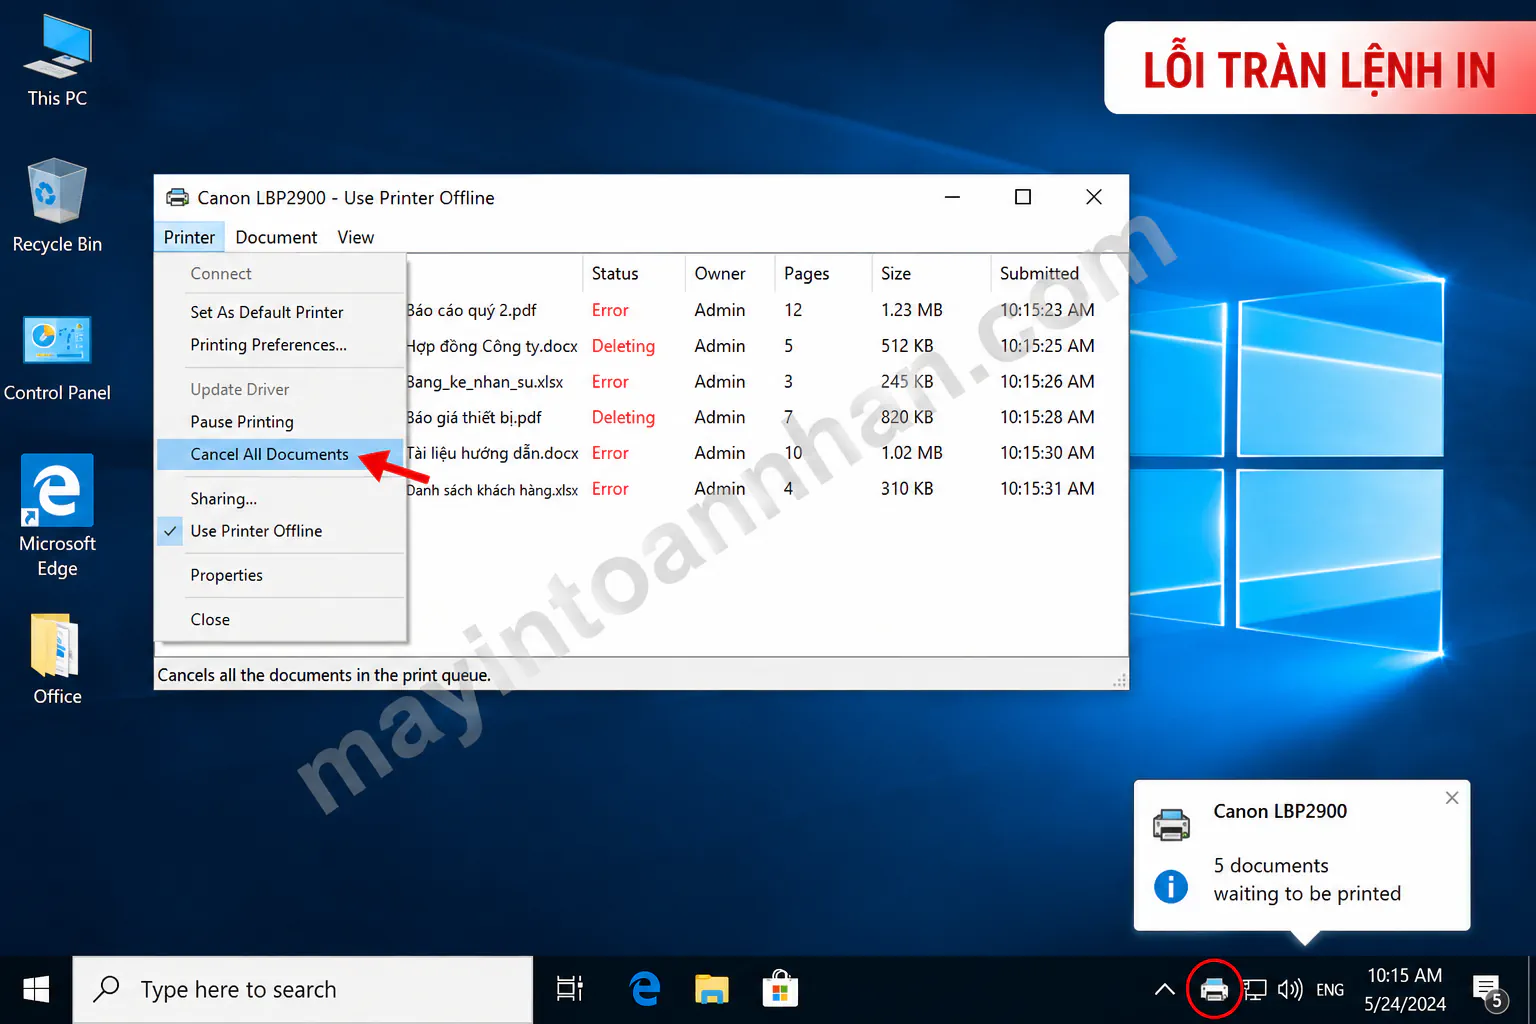The width and height of the screenshot is (1536, 1024).
Task: Show hidden tray icons chevron
Action: (1165, 990)
